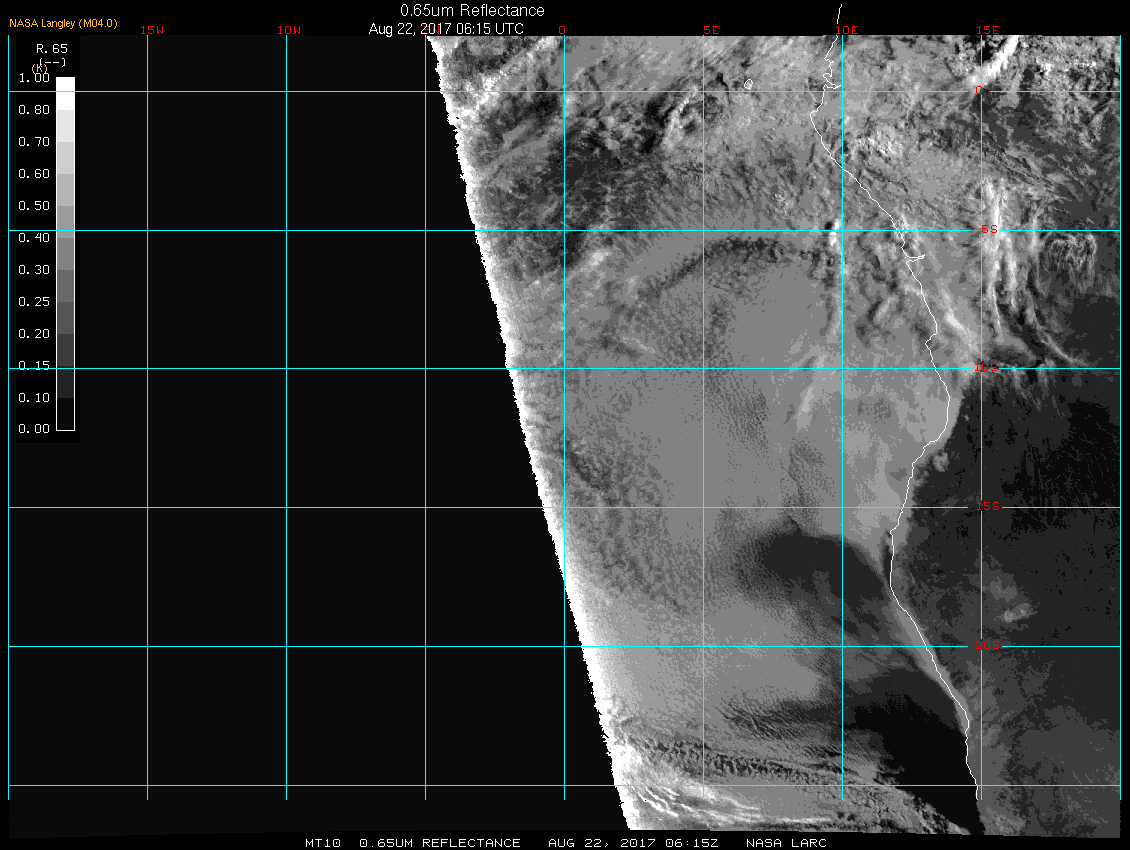Click the '10S' latitude label
The height and width of the screenshot is (850, 1130).
[x=987, y=368]
